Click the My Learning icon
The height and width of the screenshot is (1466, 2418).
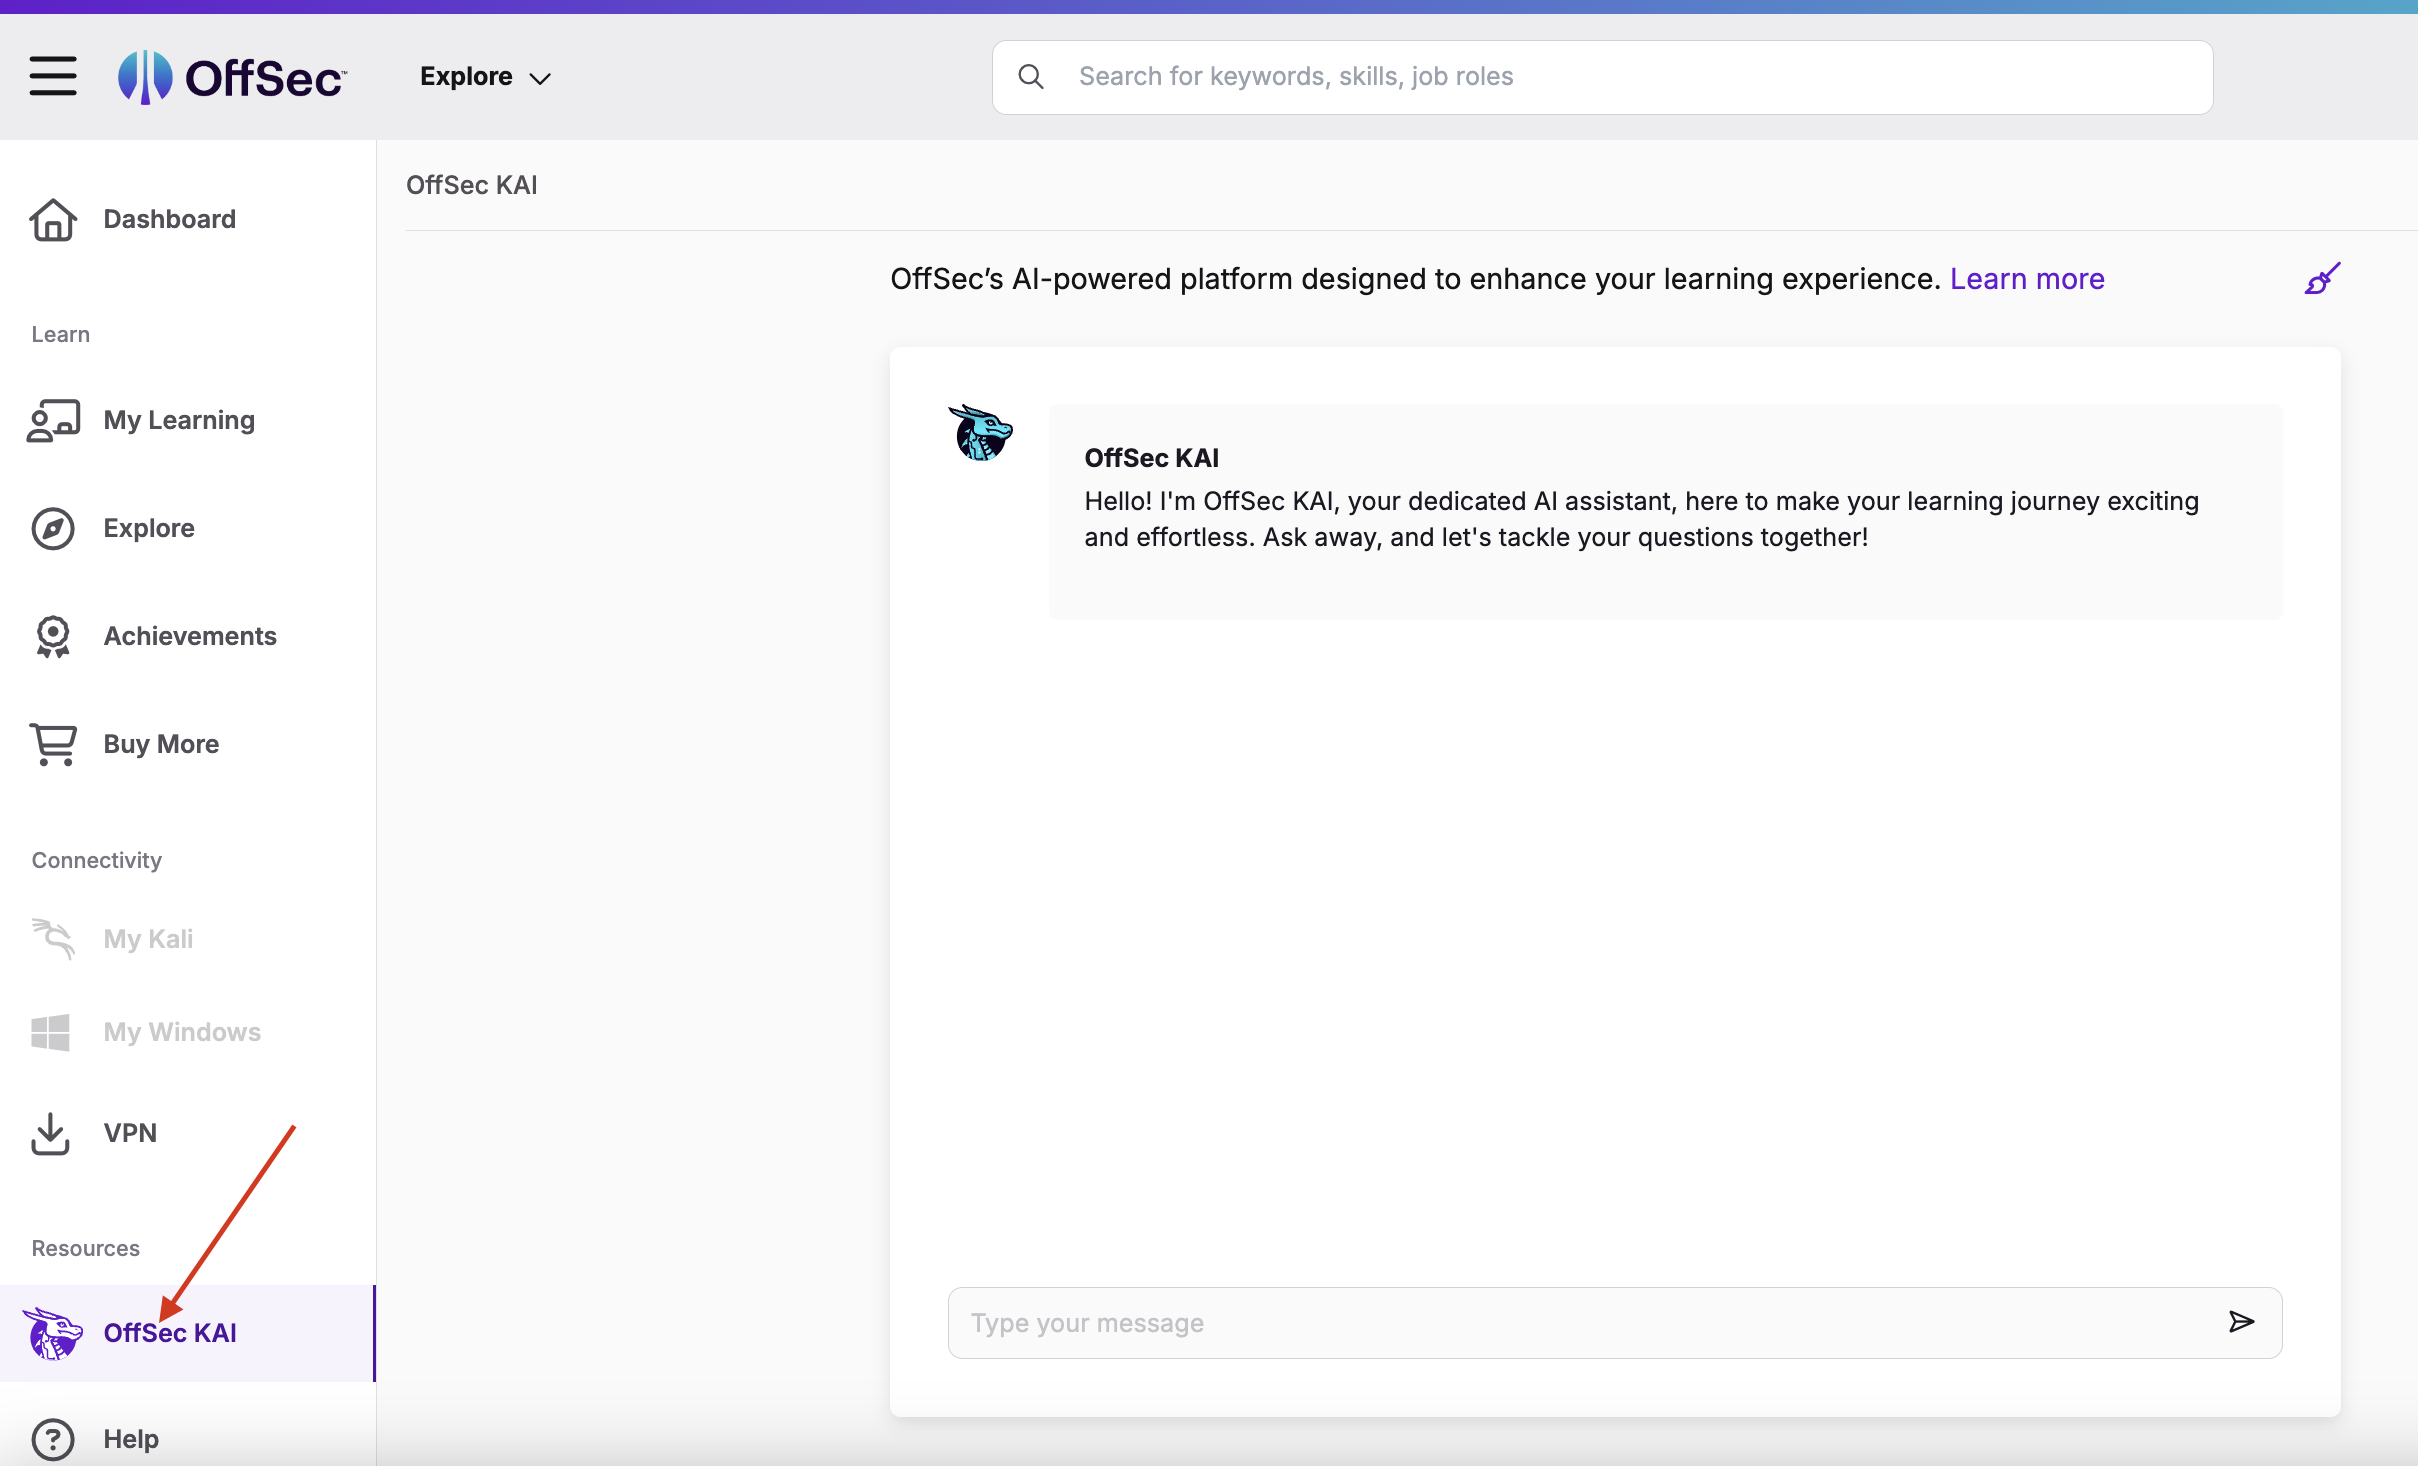point(53,420)
